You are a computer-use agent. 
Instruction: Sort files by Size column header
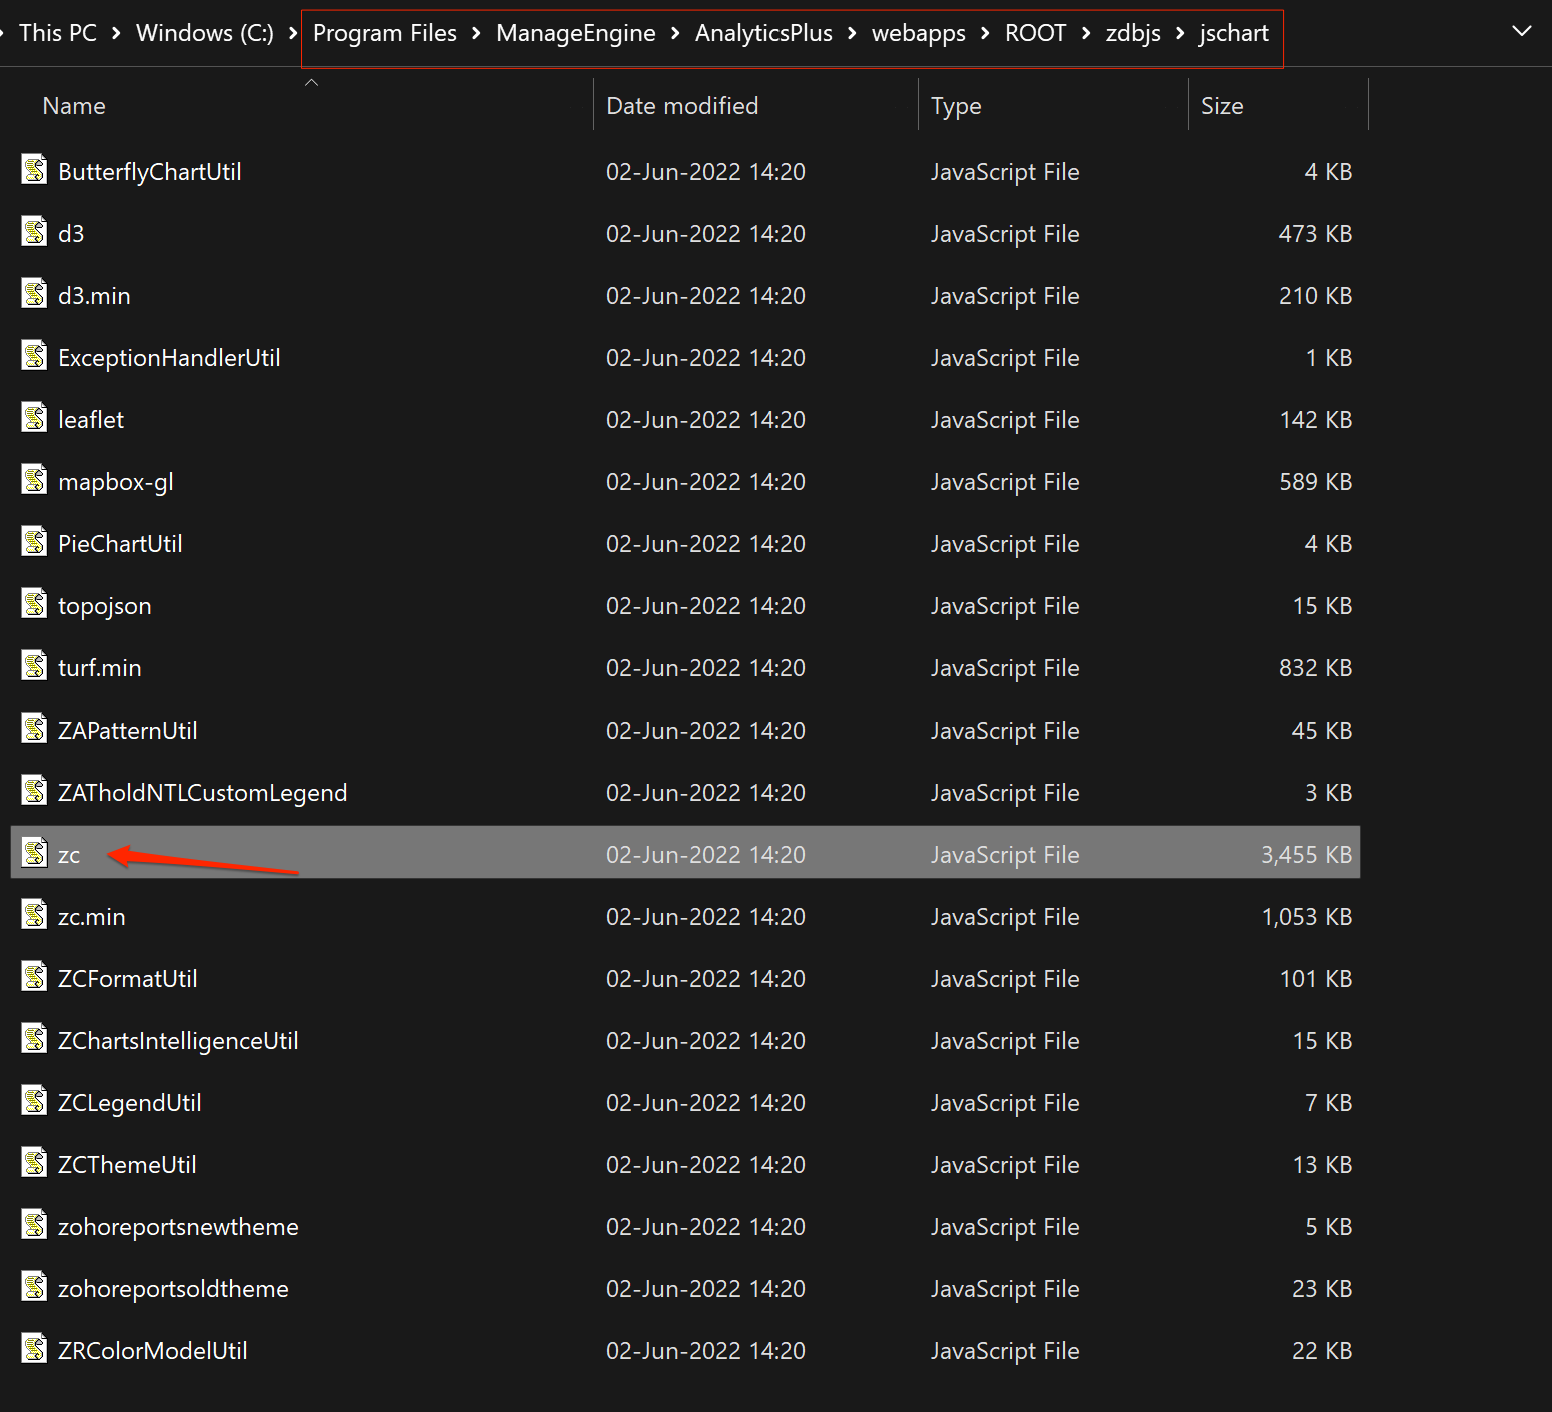point(1222,106)
